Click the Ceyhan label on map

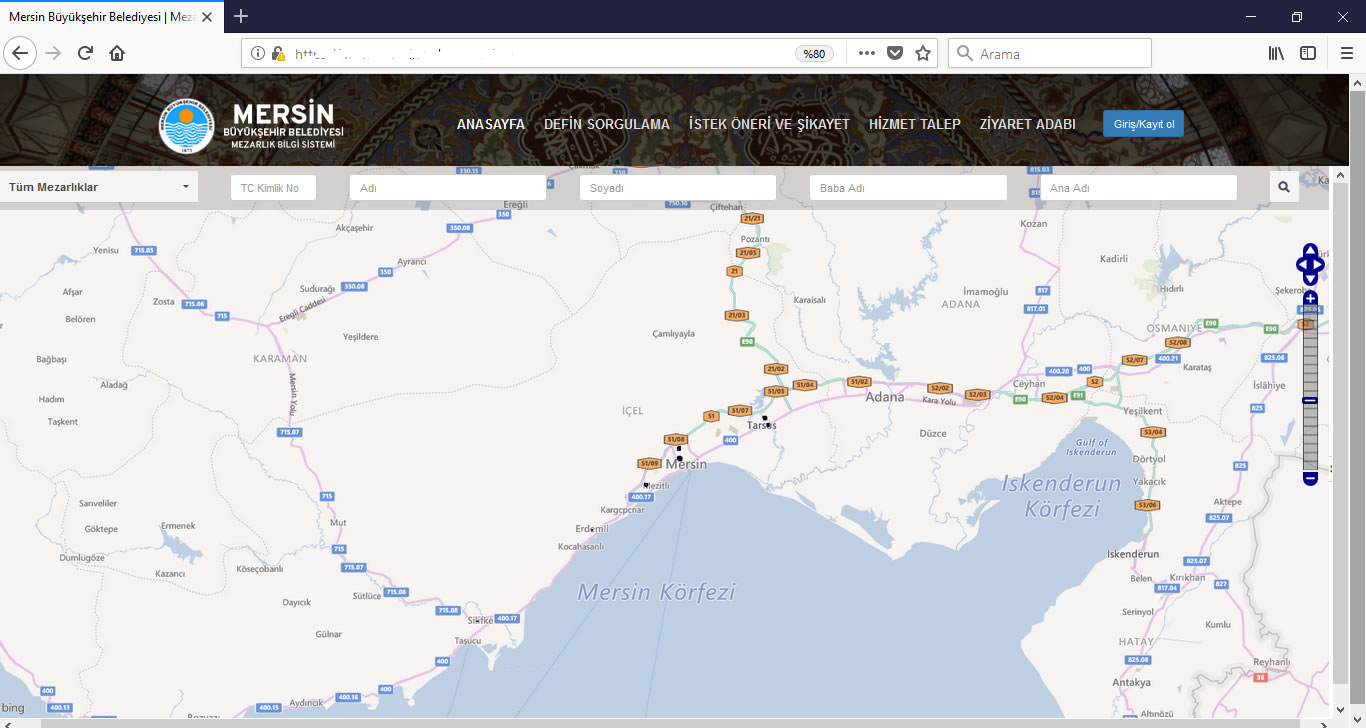coord(1029,384)
